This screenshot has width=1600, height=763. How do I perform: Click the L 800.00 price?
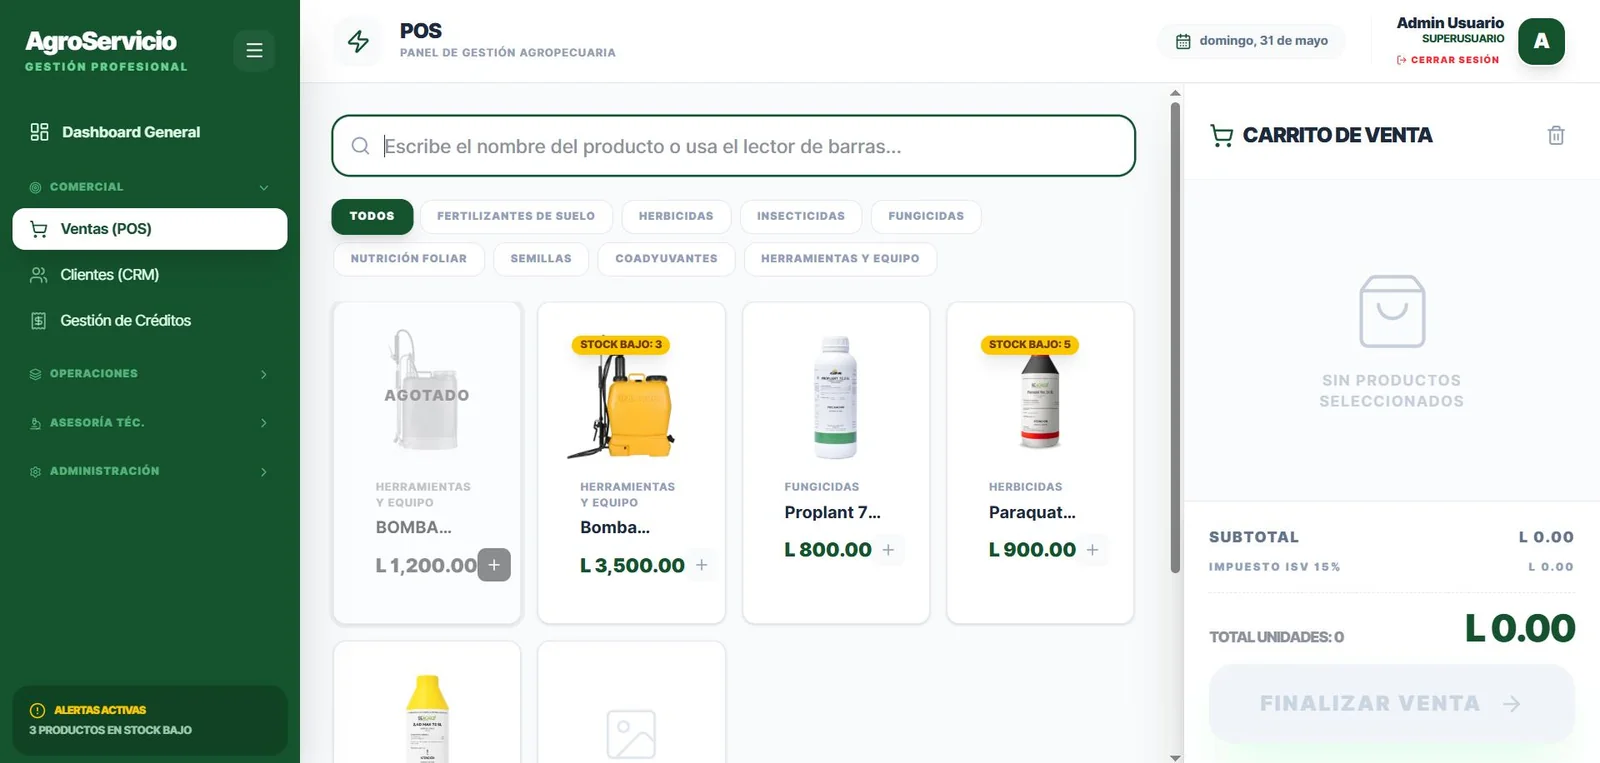(x=828, y=550)
